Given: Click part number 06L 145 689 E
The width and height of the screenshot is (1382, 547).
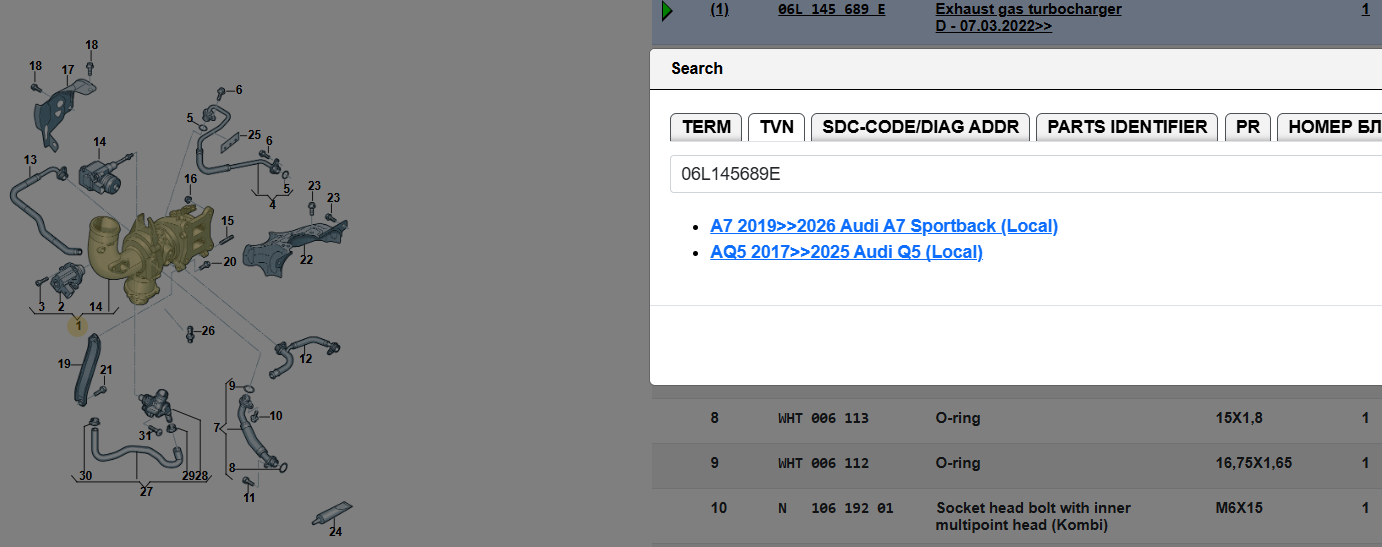Looking at the screenshot, I should [x=831, y=9].
